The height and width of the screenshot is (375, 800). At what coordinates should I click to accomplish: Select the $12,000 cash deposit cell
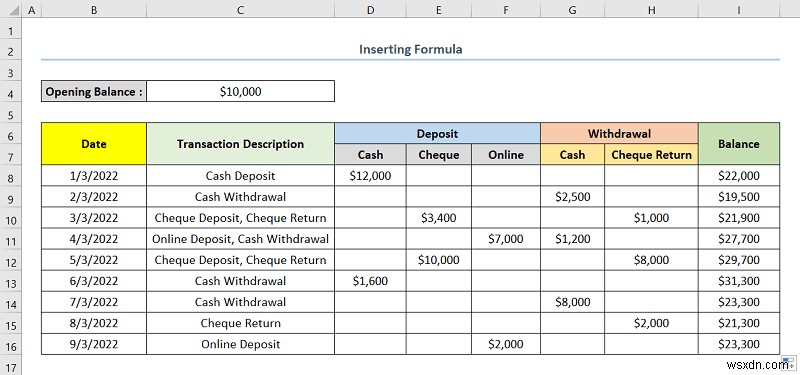[370, 176]
